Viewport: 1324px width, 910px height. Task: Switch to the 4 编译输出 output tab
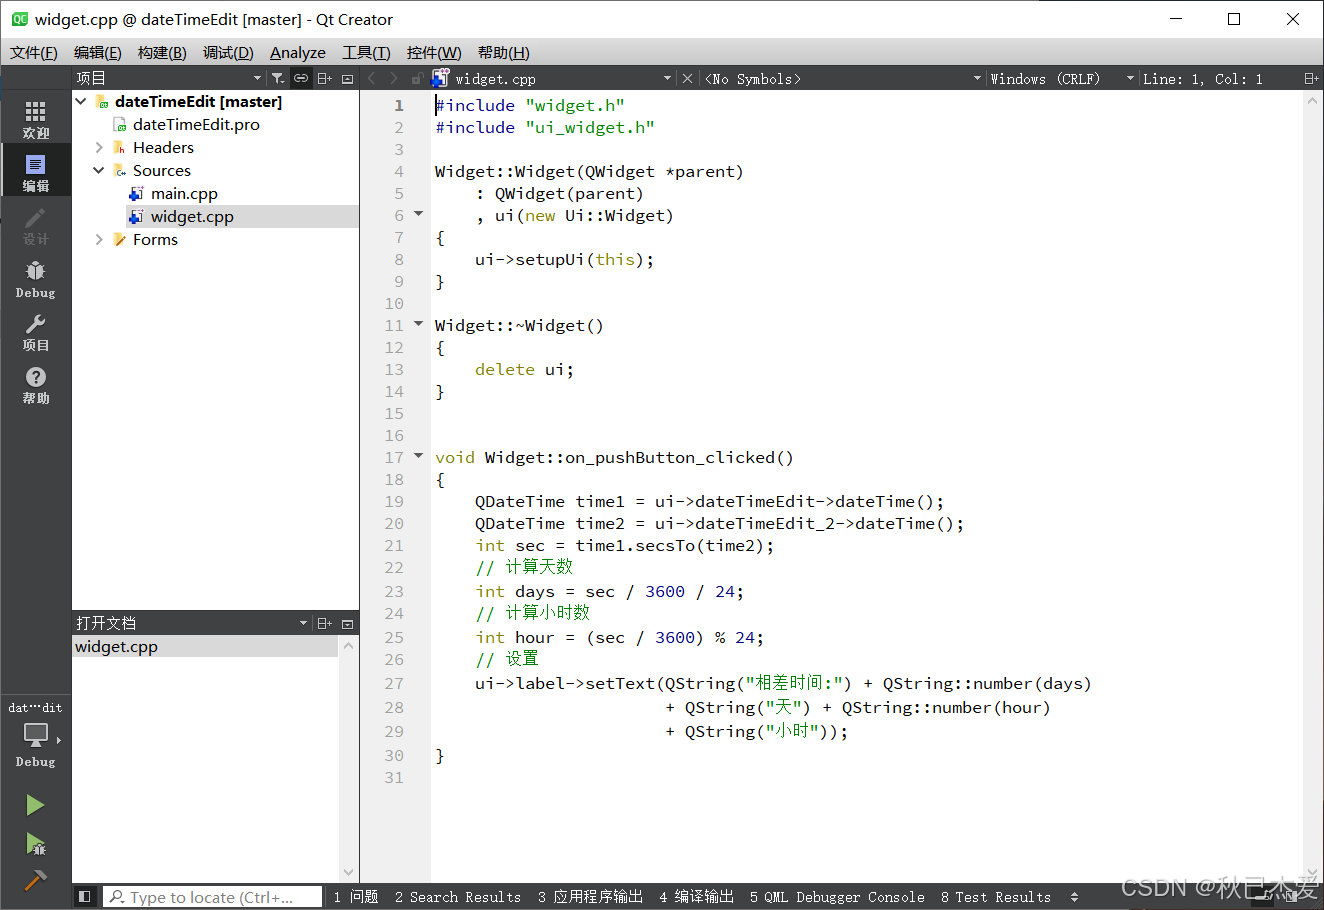(696, 896)
